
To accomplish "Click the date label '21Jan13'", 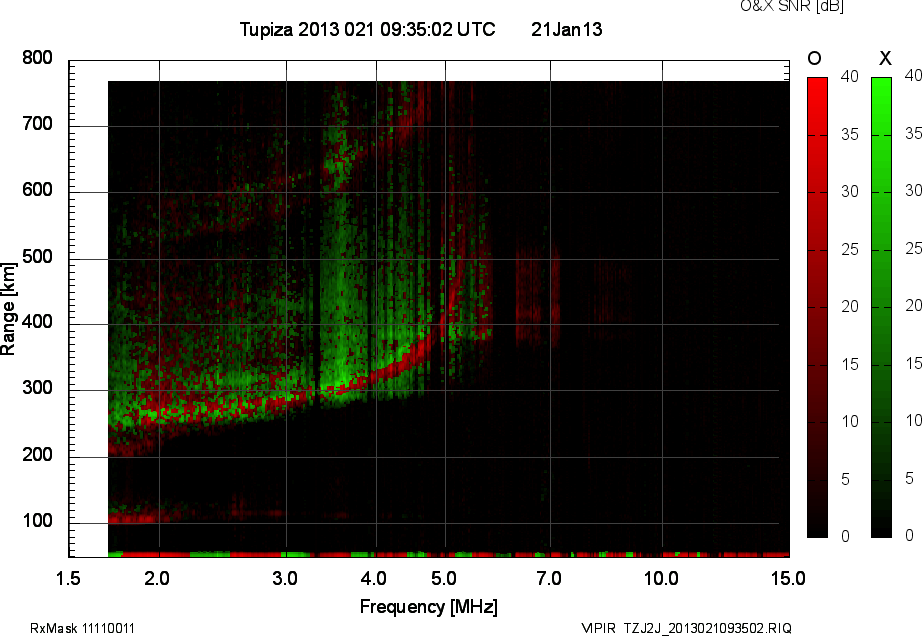I will pyautogui.click(x=566, y=29).
